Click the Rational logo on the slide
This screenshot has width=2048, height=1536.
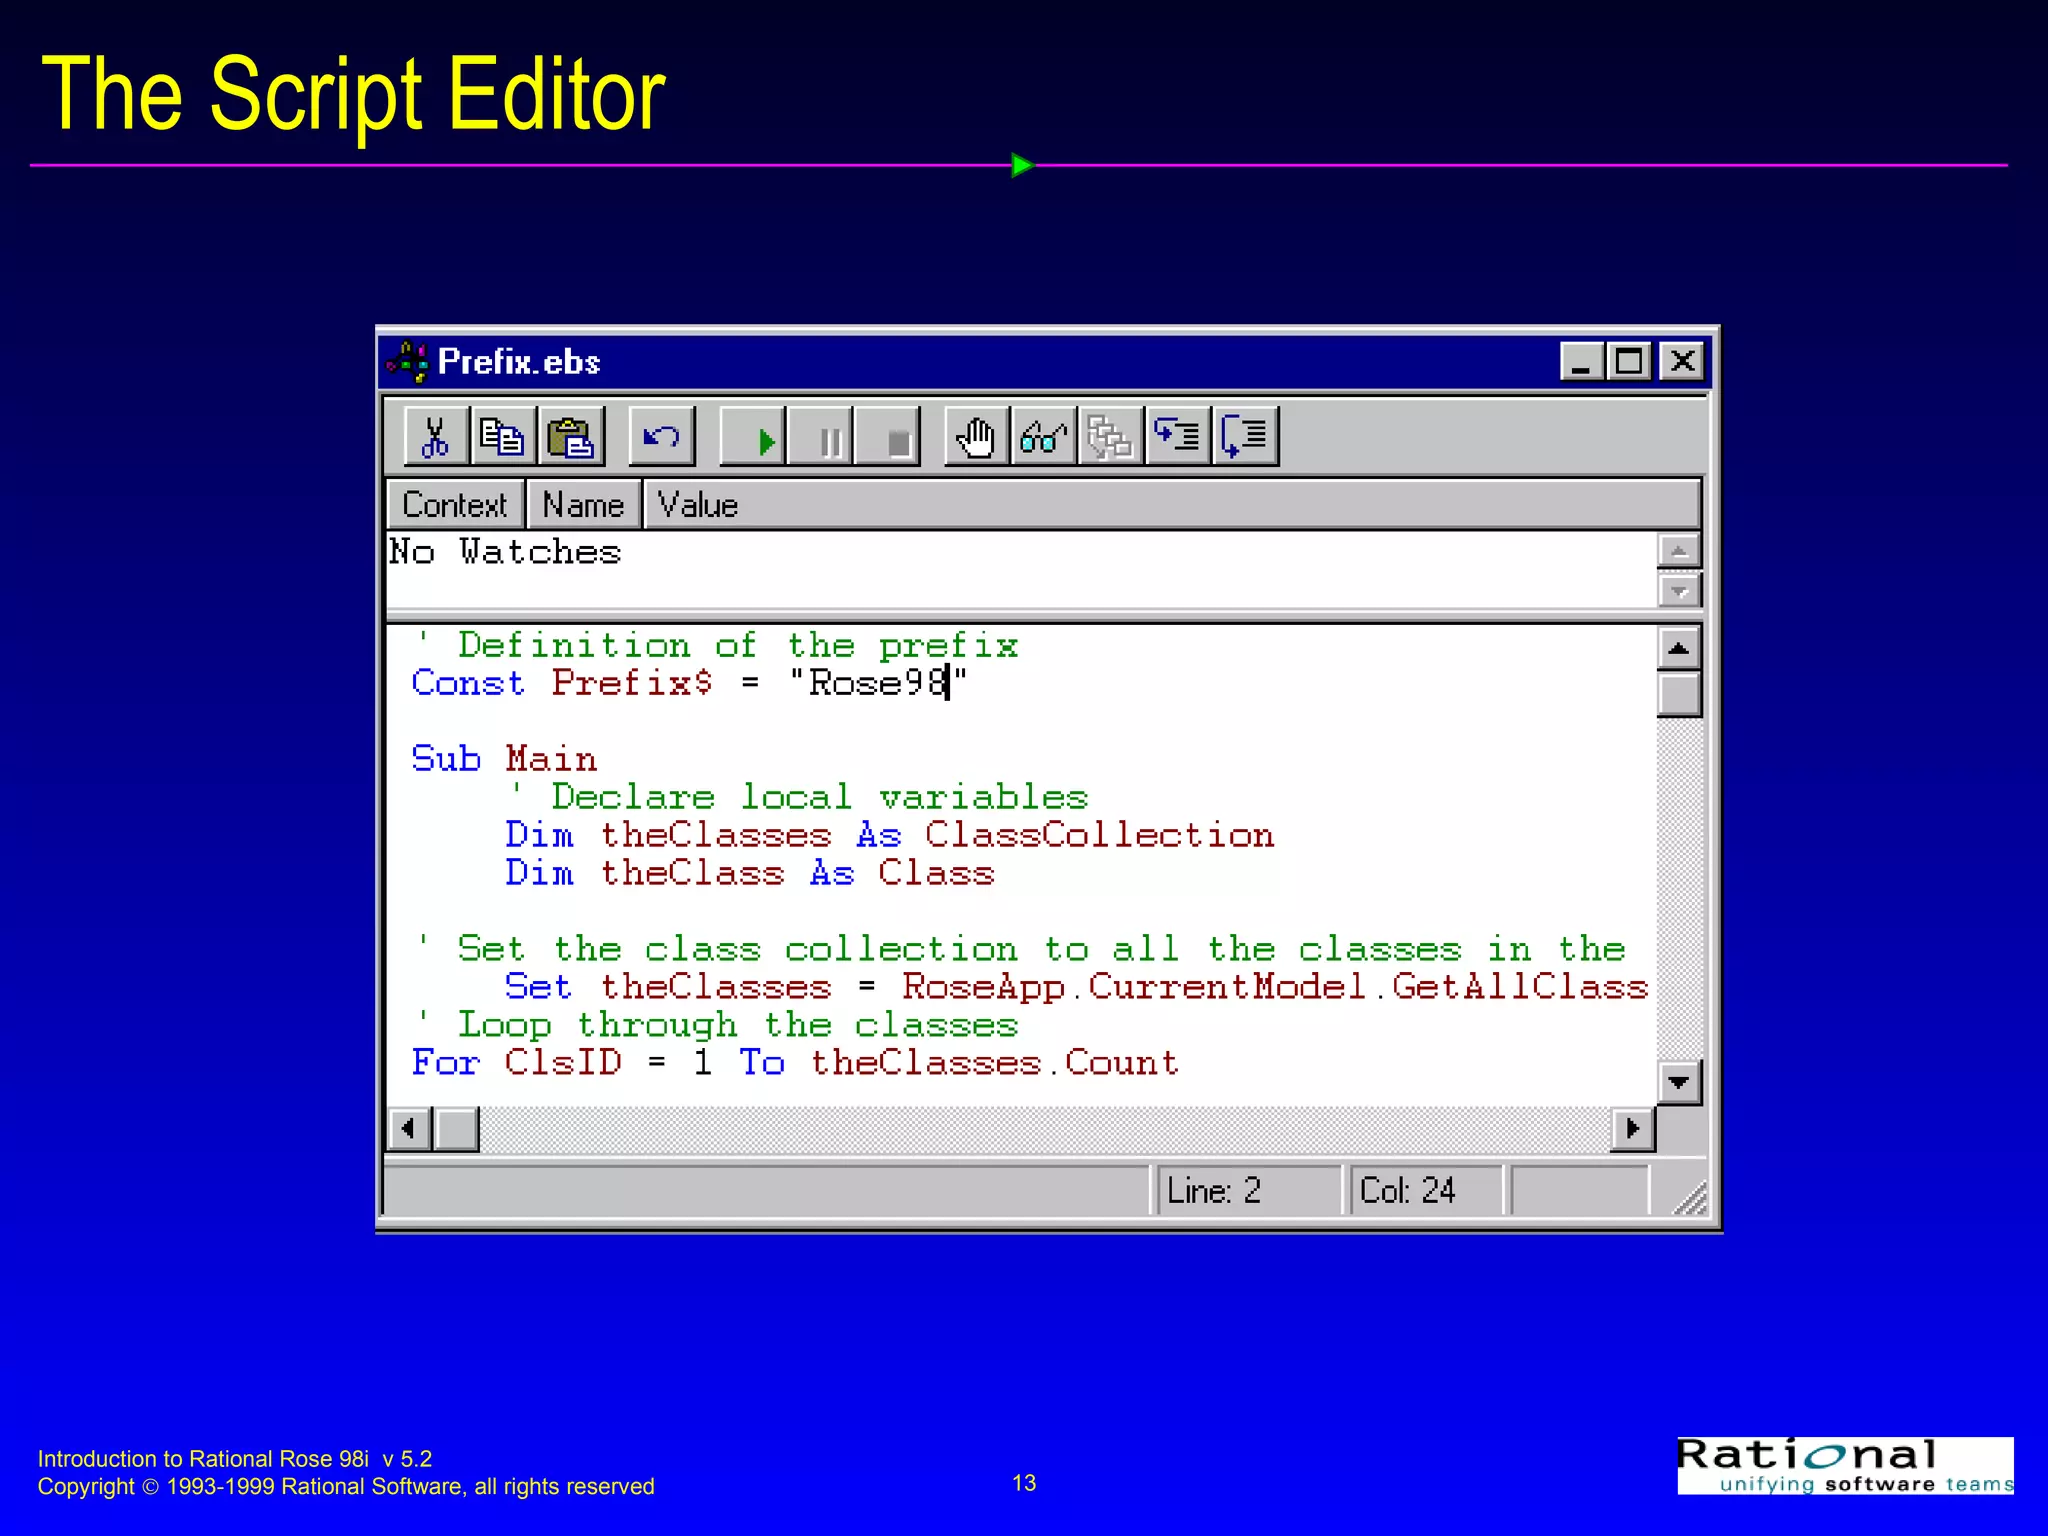click(x=1845, y=1465)
